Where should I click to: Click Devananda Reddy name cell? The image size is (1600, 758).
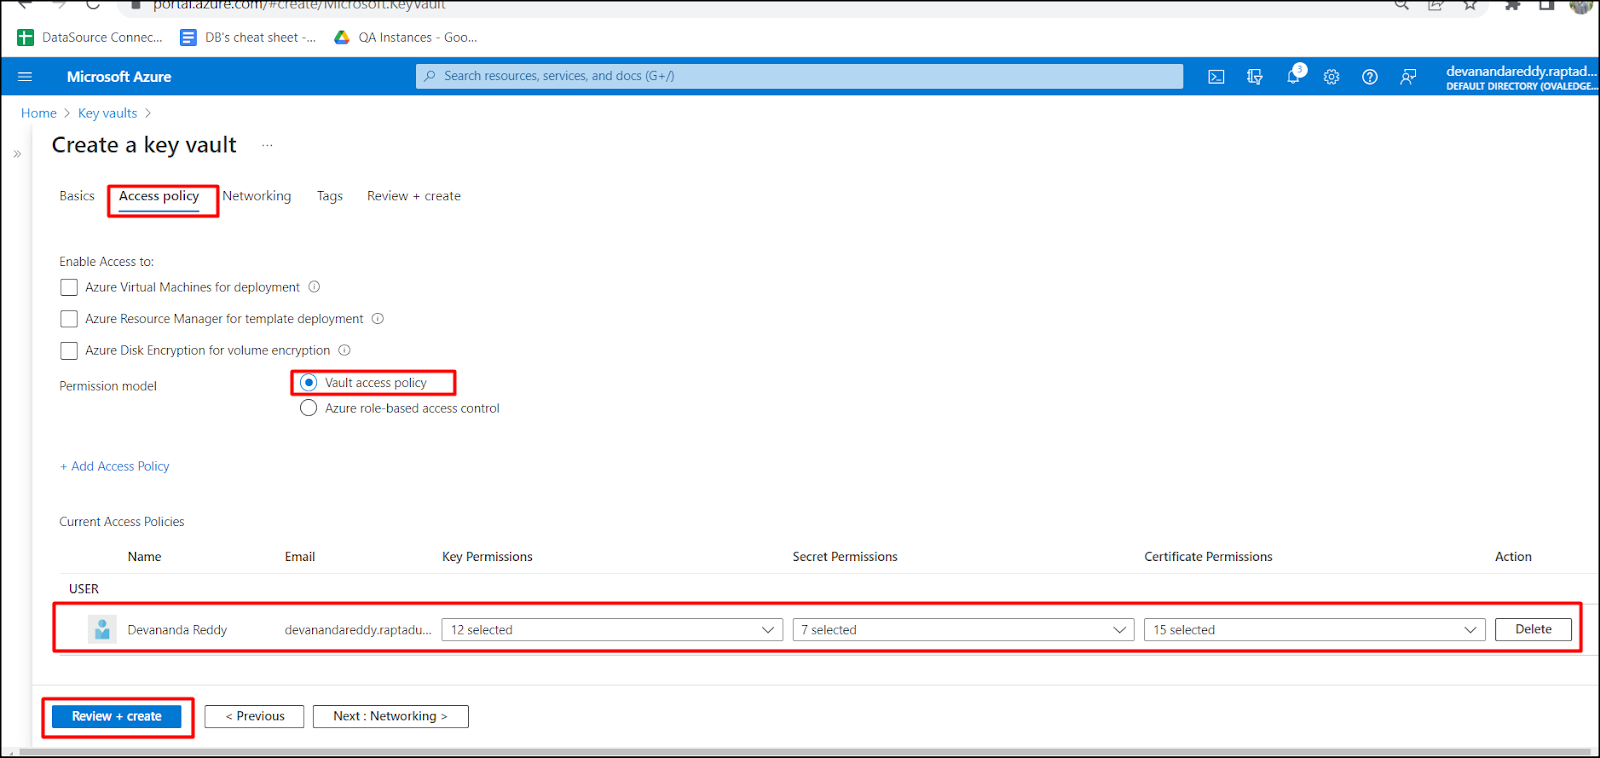coord(177,630)
